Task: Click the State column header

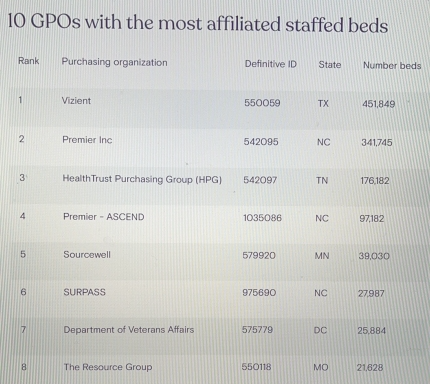Action: [330, 64]
